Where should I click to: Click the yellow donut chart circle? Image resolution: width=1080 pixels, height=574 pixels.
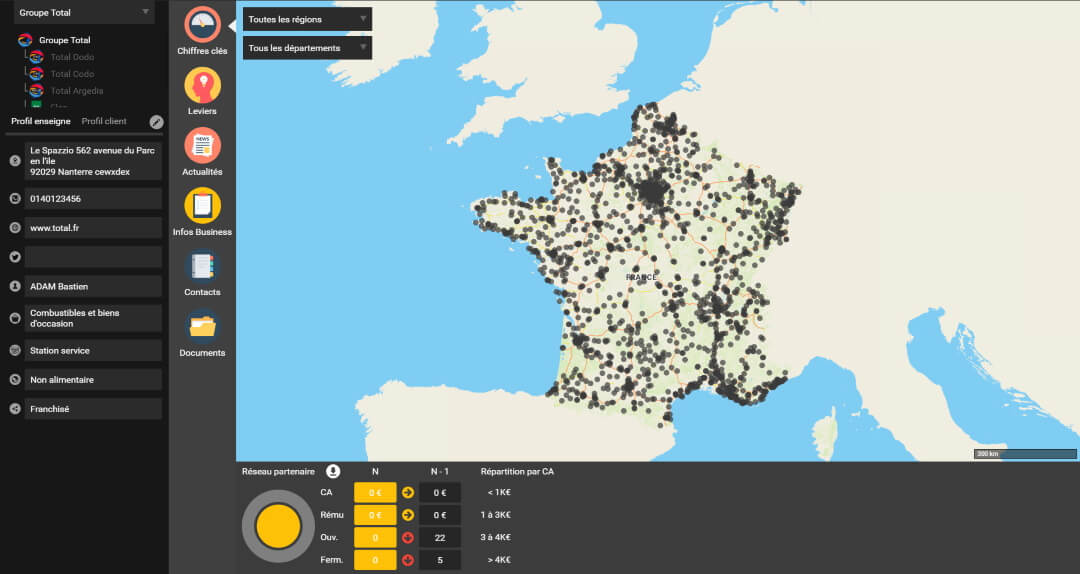click(x=278, y=526)
